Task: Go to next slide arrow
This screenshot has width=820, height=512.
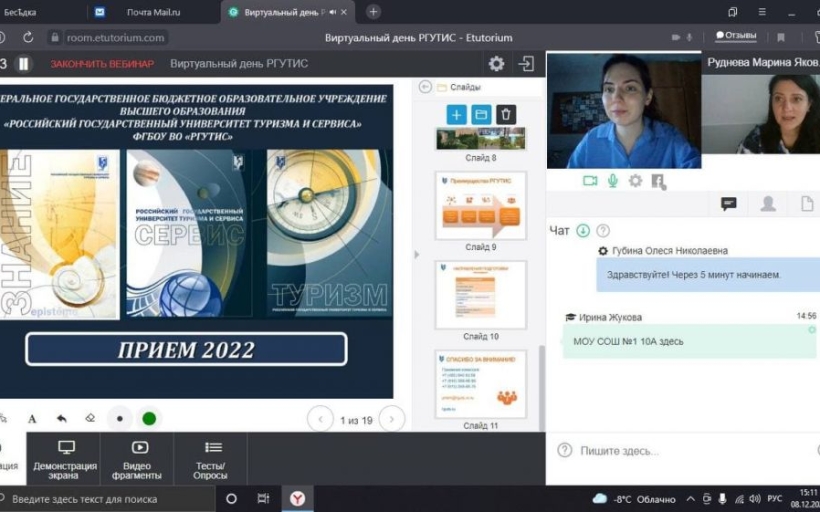Action: [x=392, y=419]
